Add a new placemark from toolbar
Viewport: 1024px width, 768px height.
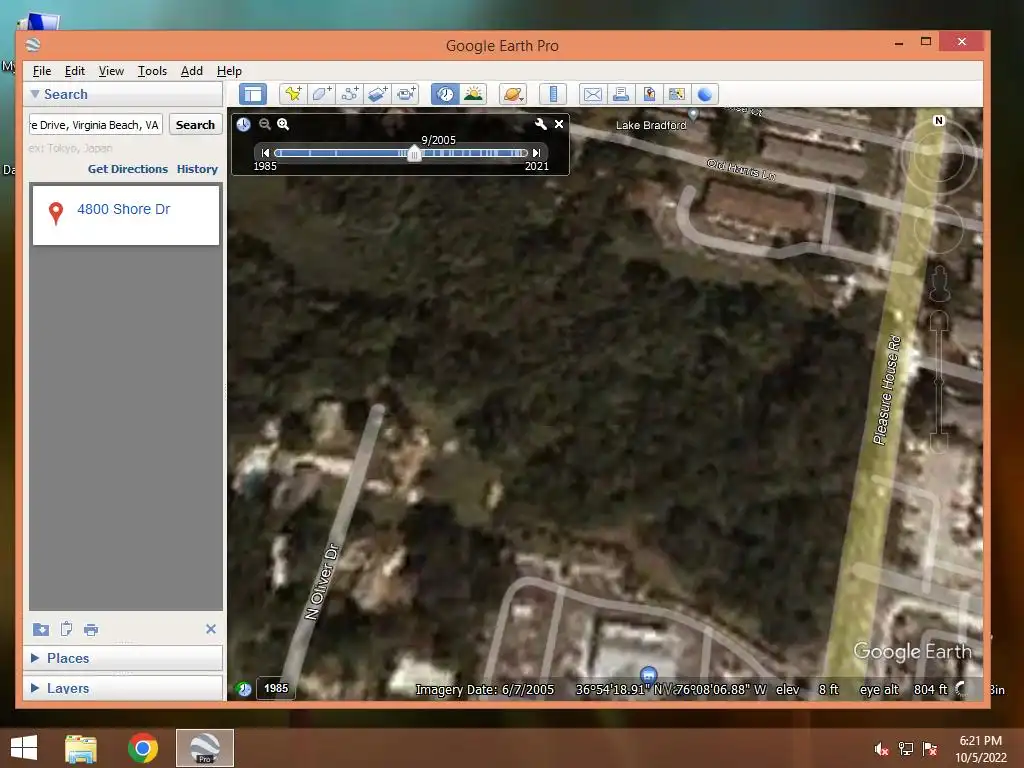point(293,94)
